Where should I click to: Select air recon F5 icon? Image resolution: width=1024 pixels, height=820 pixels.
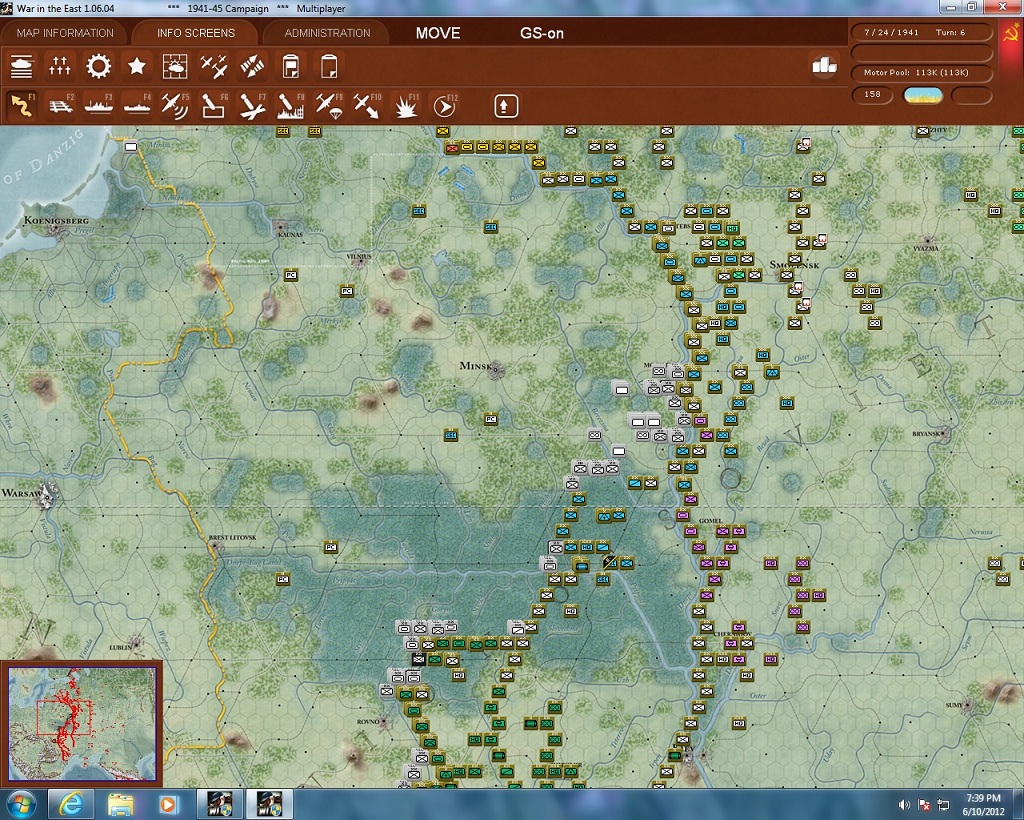click(175, 106)
